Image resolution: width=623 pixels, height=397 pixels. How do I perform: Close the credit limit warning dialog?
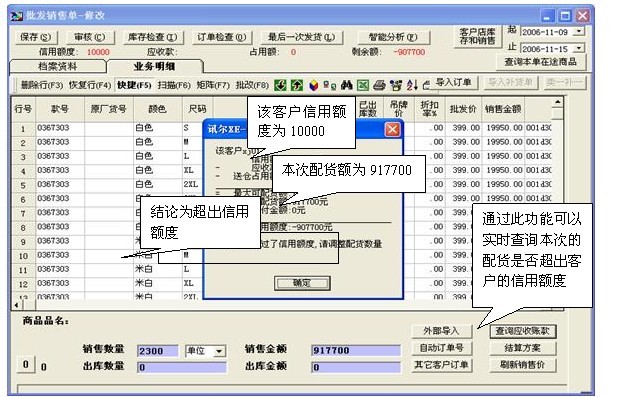(x=392, y=130)
